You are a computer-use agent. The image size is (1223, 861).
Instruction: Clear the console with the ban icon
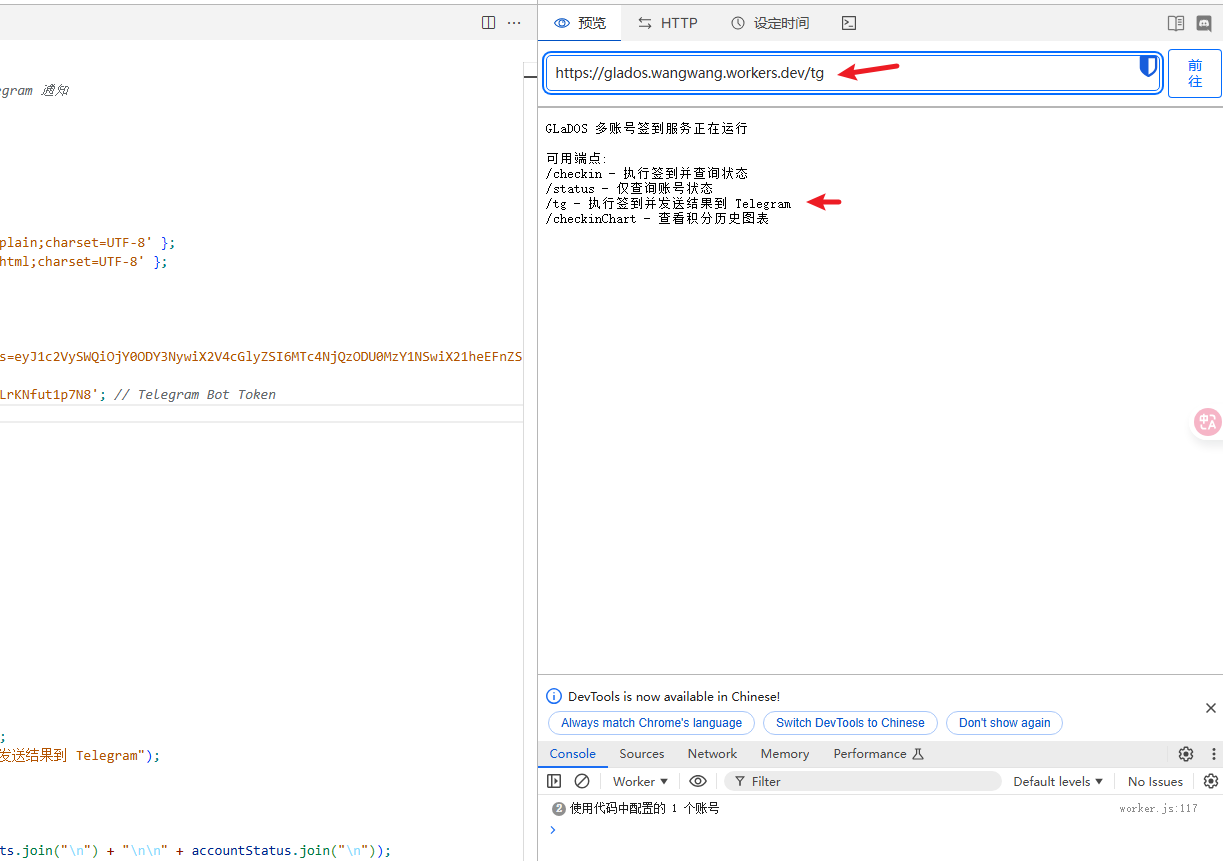pyautogui.click(x=582, y=781)
